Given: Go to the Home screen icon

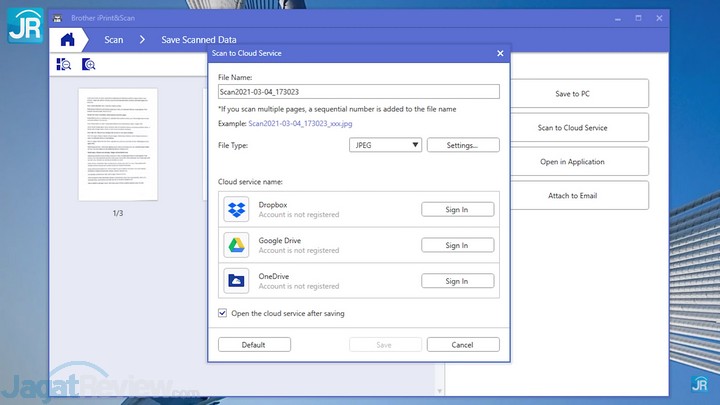Looking at the screenshot, I should click(68, 40).
